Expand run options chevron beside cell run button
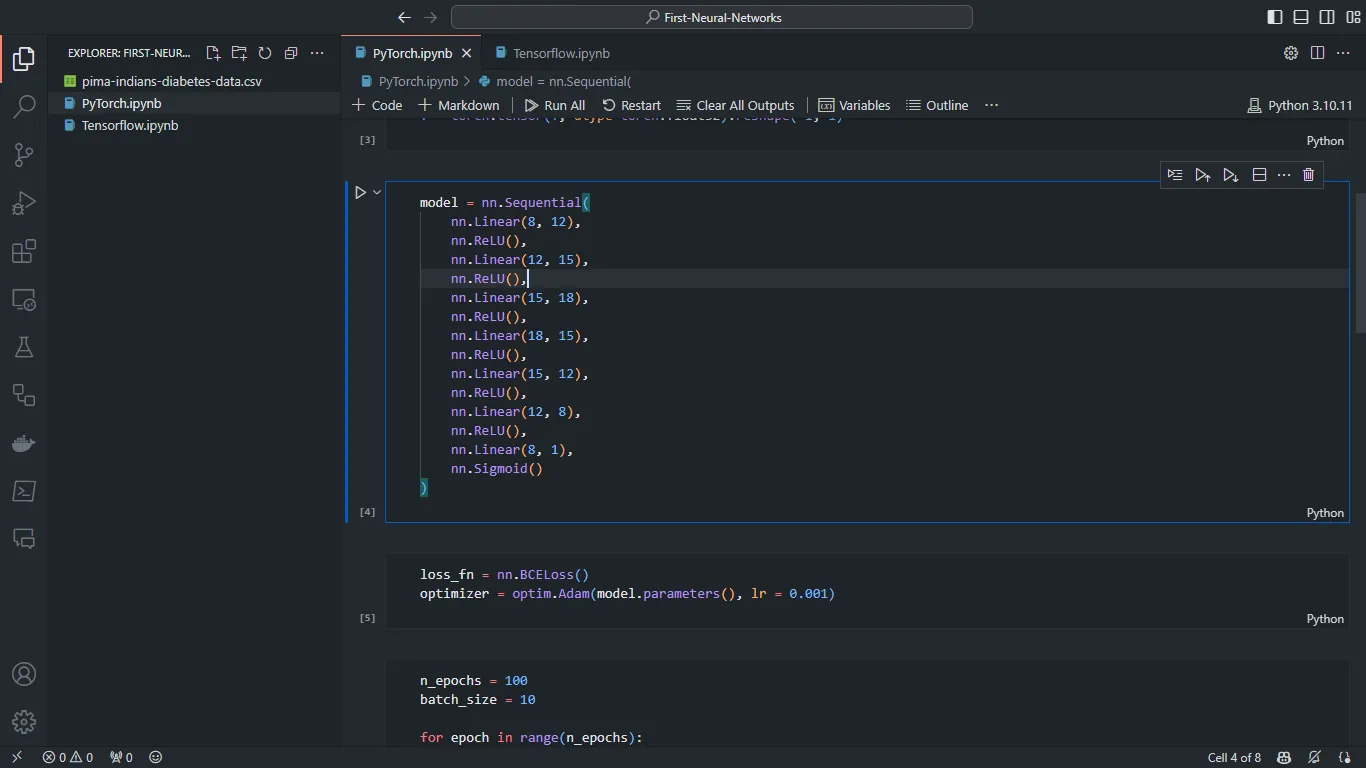This screenshot has height=768, width=1366. (377, 192)
